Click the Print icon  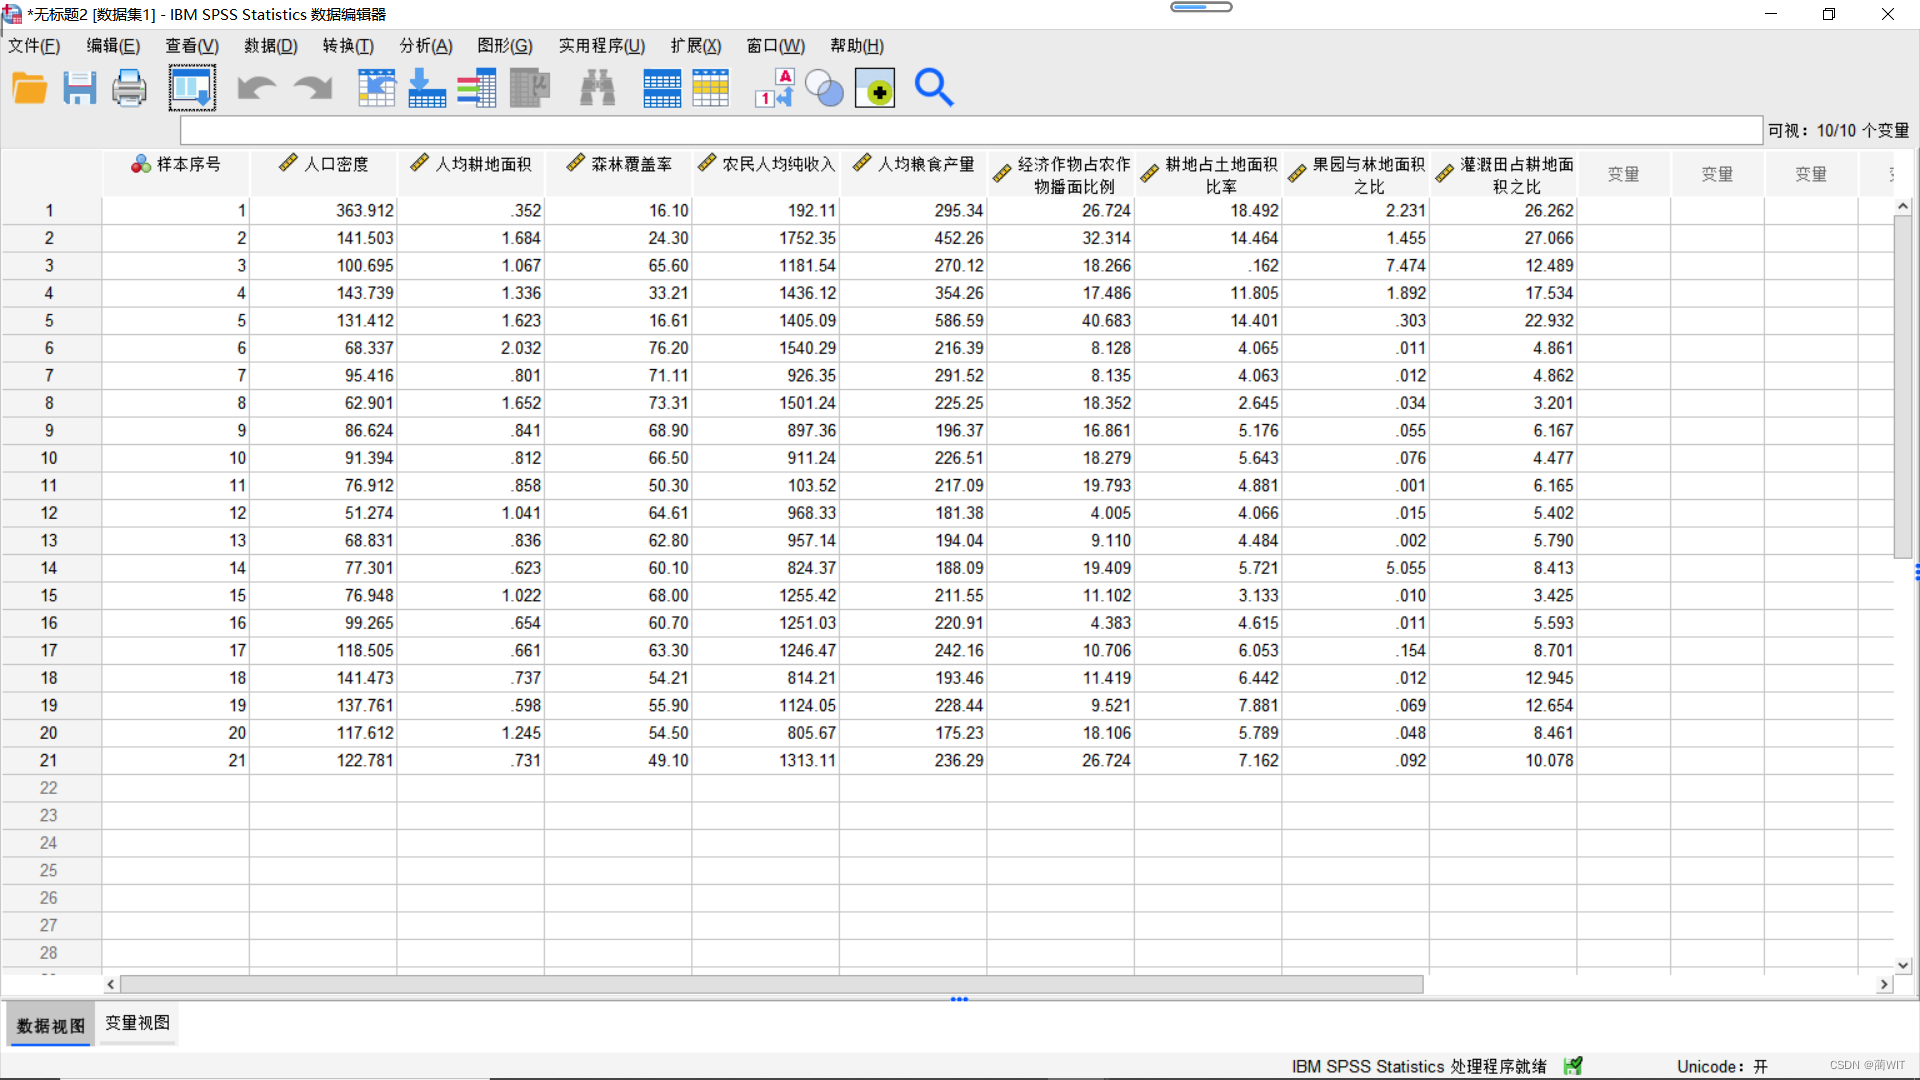129,88
